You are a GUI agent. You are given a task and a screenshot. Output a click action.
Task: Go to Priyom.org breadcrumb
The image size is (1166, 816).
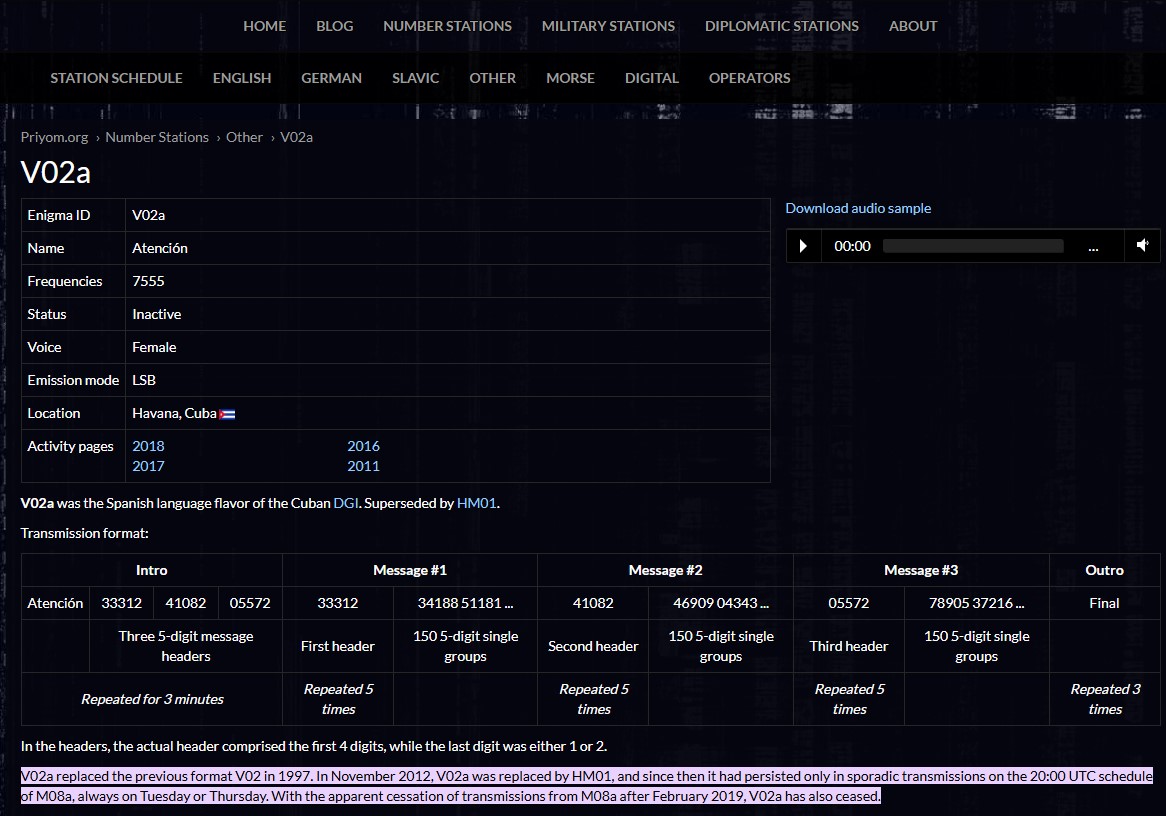[x=54, y=137]
